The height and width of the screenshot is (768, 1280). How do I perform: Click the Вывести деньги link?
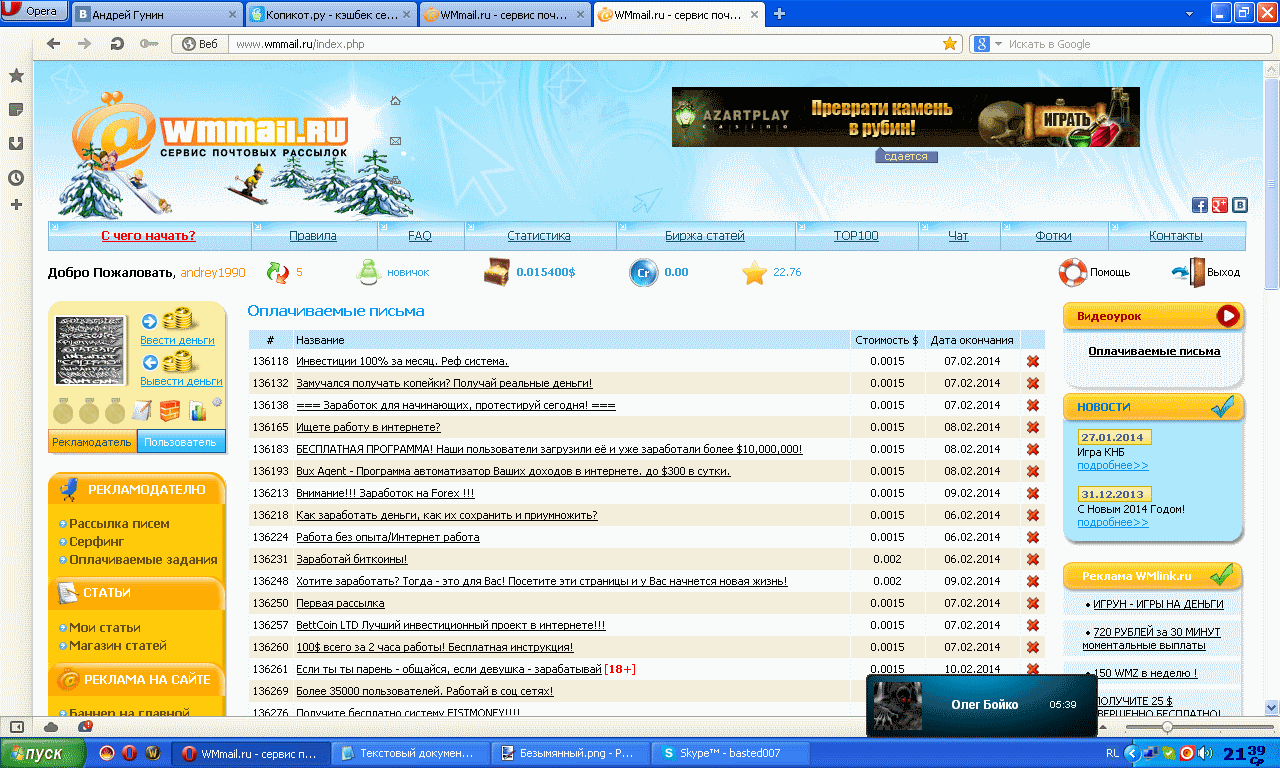pos(181,381)
